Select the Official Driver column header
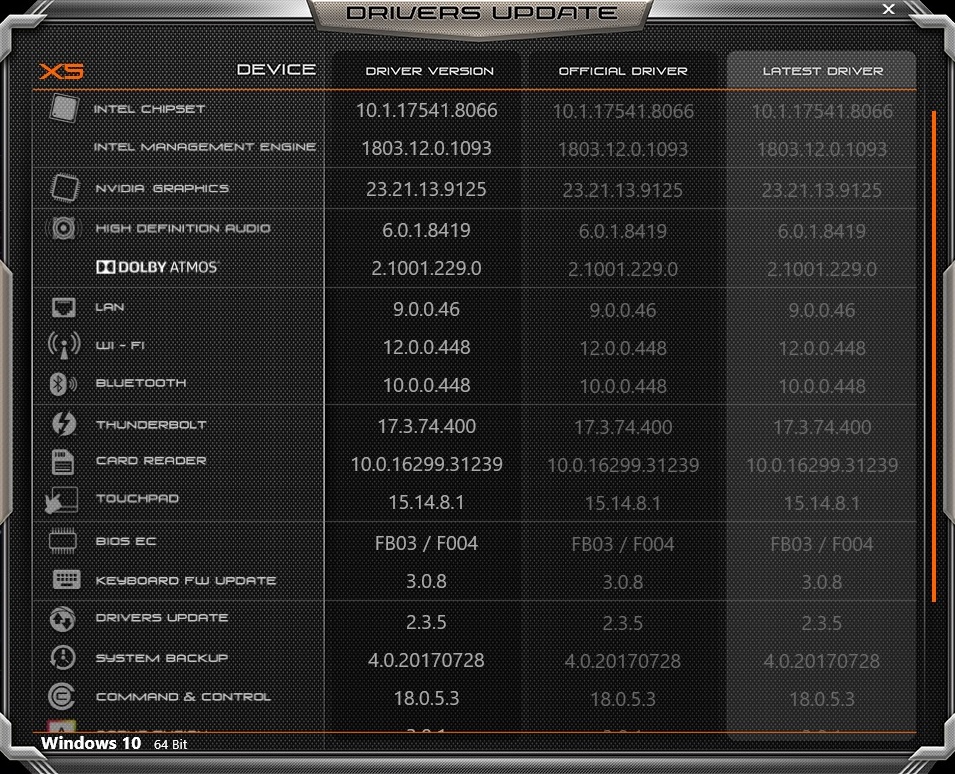The height and width of the screenshot is (774, 955). 623,71
